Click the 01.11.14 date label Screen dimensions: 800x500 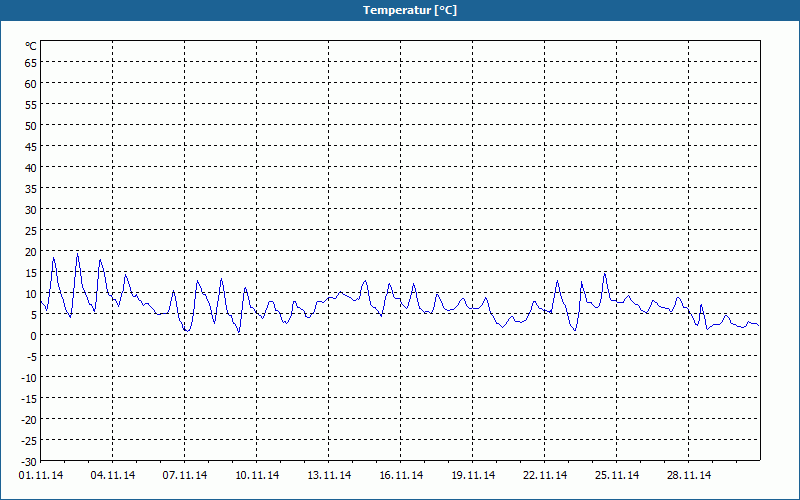click(x=41, y=476)
